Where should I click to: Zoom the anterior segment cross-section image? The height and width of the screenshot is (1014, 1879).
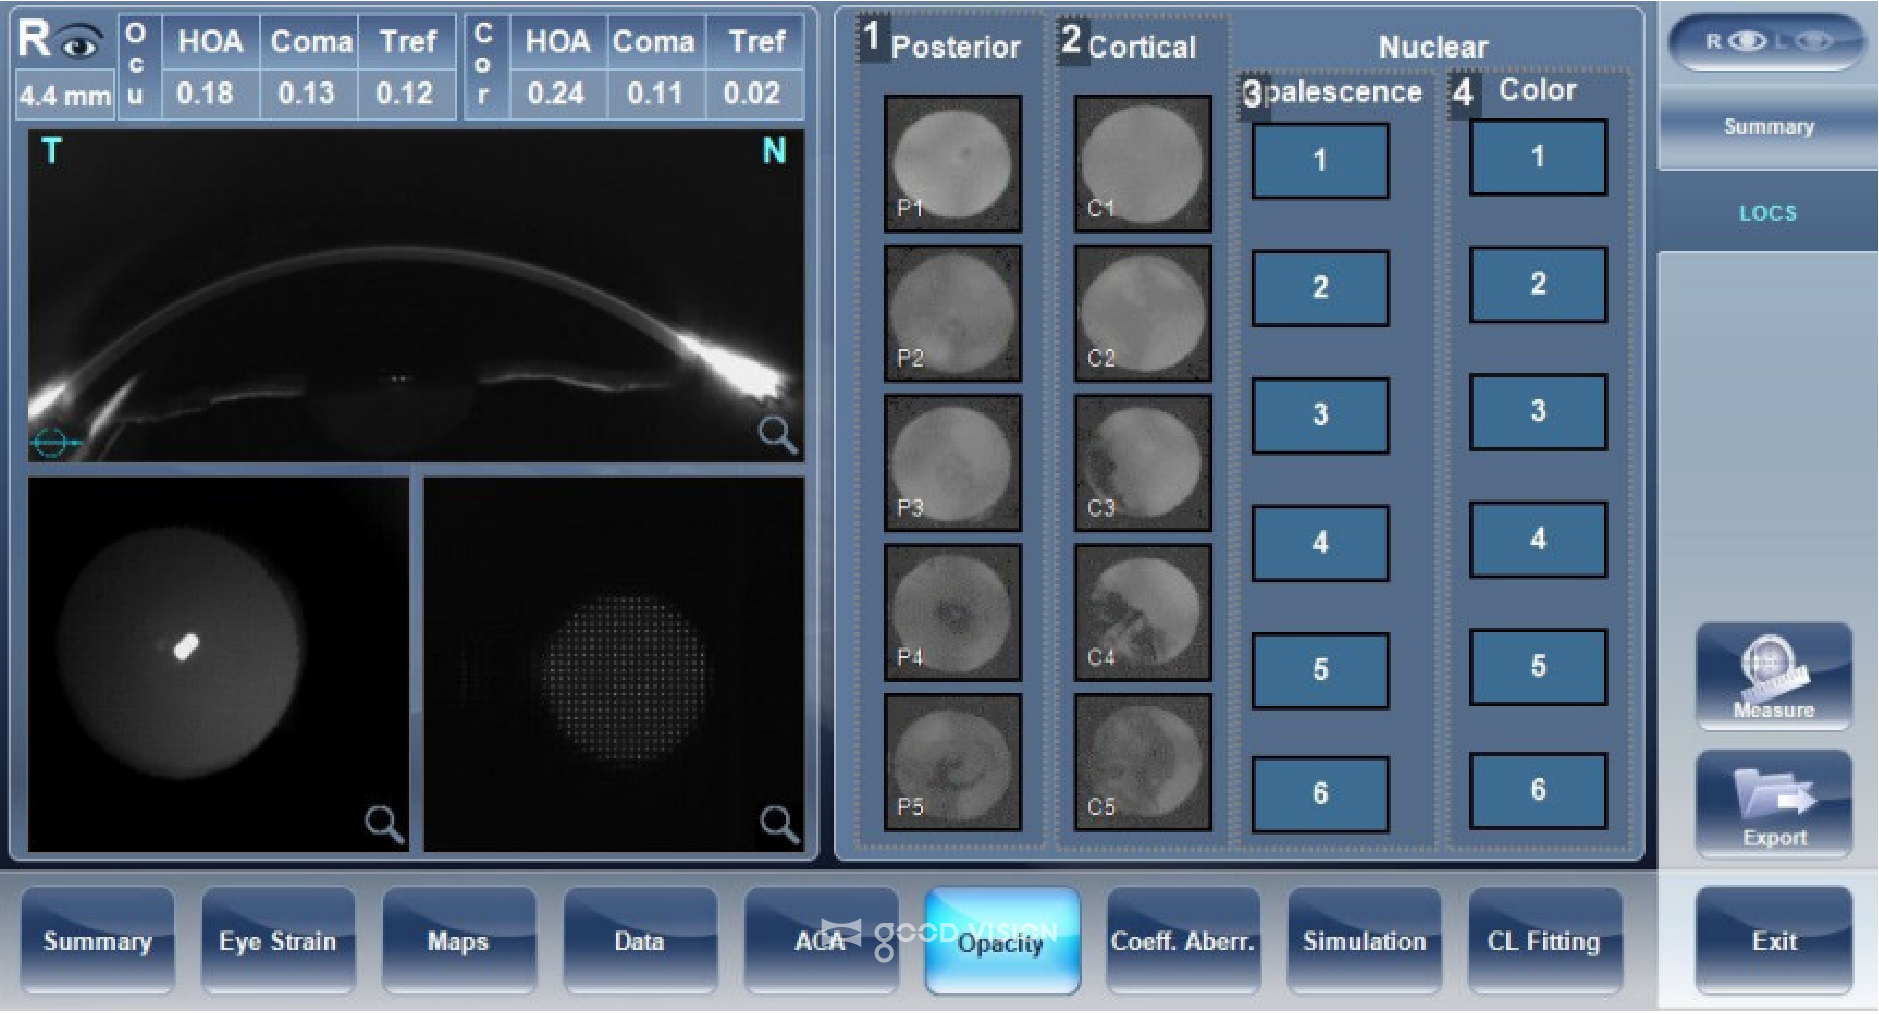pyautogui.click(x=777, y=435)
